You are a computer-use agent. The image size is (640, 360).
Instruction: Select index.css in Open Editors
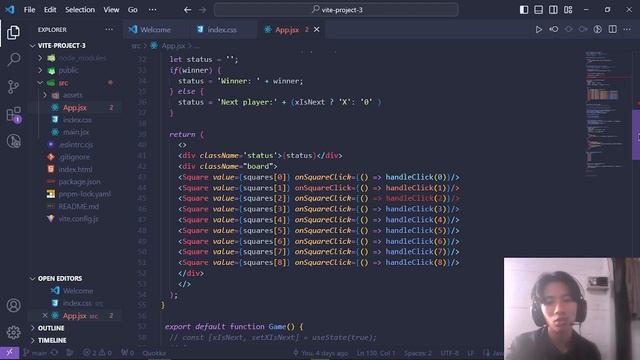click(77, 303)
